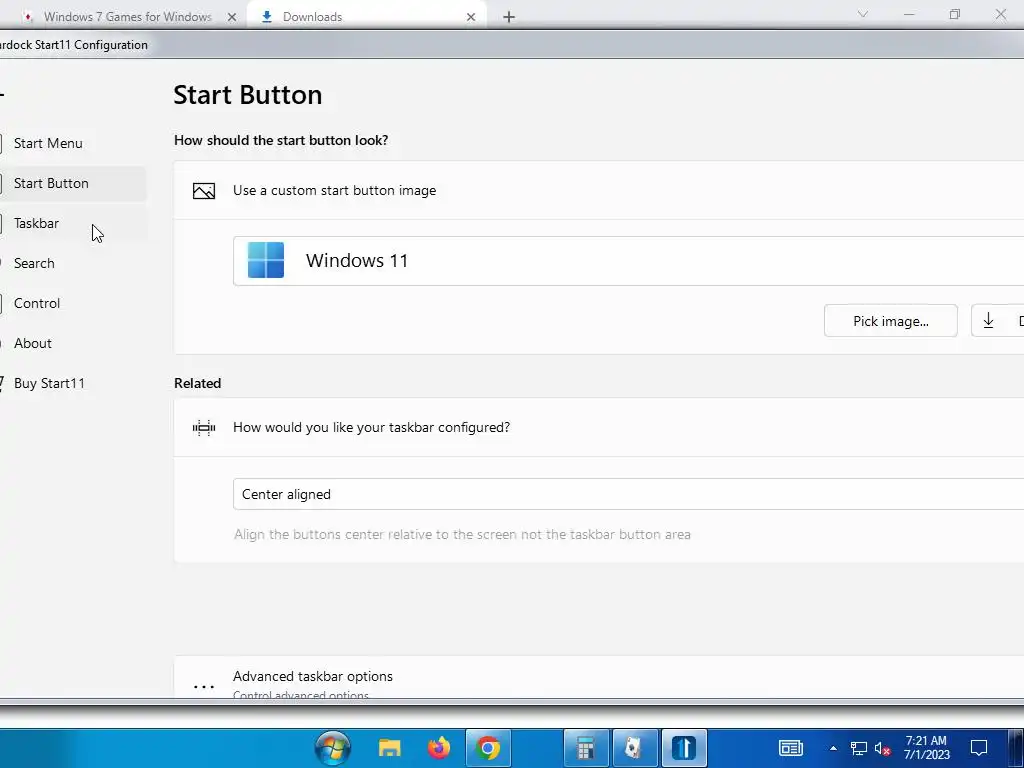Open the Solitaire cards taskbar button
The height and width of the screenshot is (768, 1024).
pyautogui.click(x=635, y=748)
